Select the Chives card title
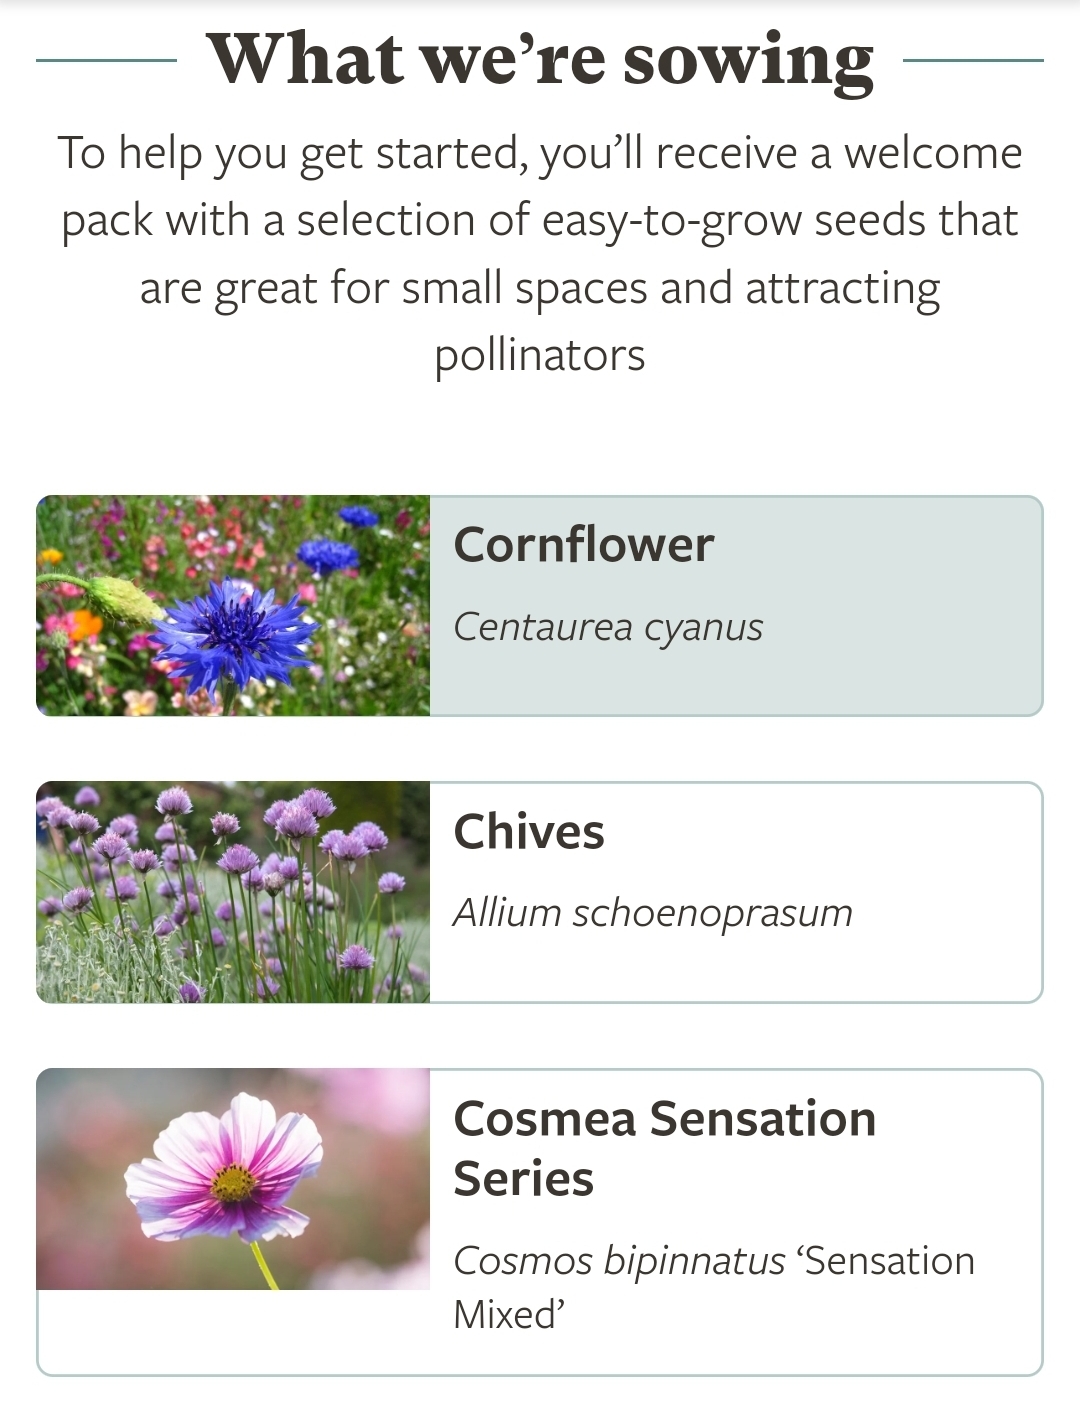 (529, 831)
